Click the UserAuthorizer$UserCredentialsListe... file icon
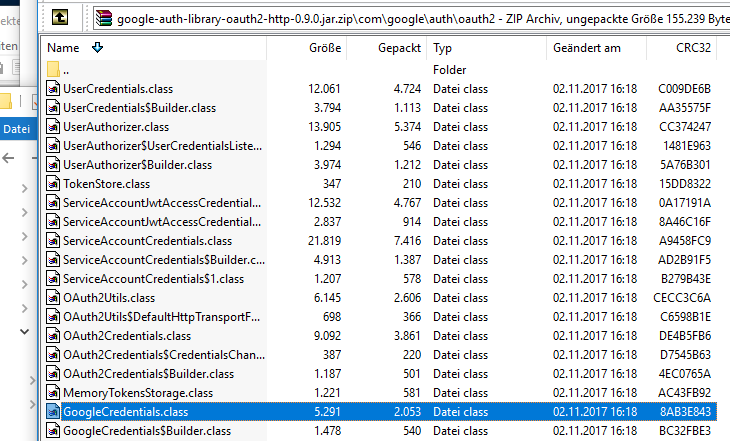This screenshot has width=730, height=441. point(53,146)
